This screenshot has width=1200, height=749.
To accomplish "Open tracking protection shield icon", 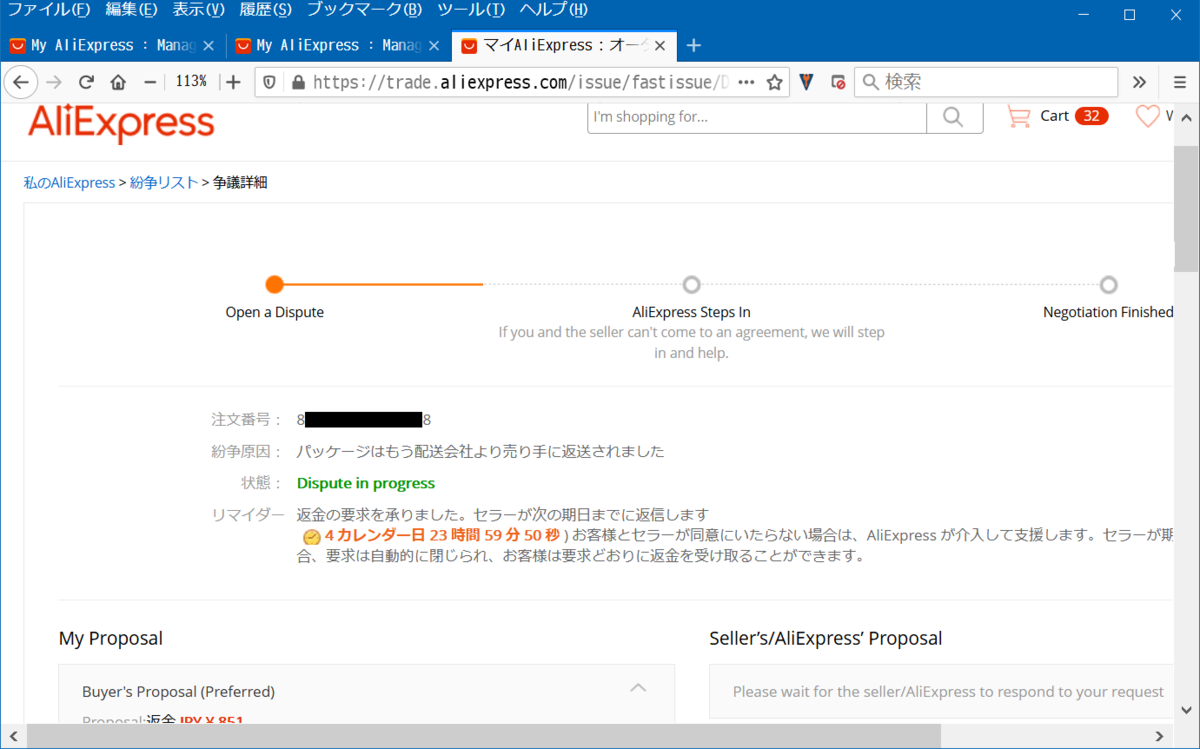I will (x=270, y=82).
